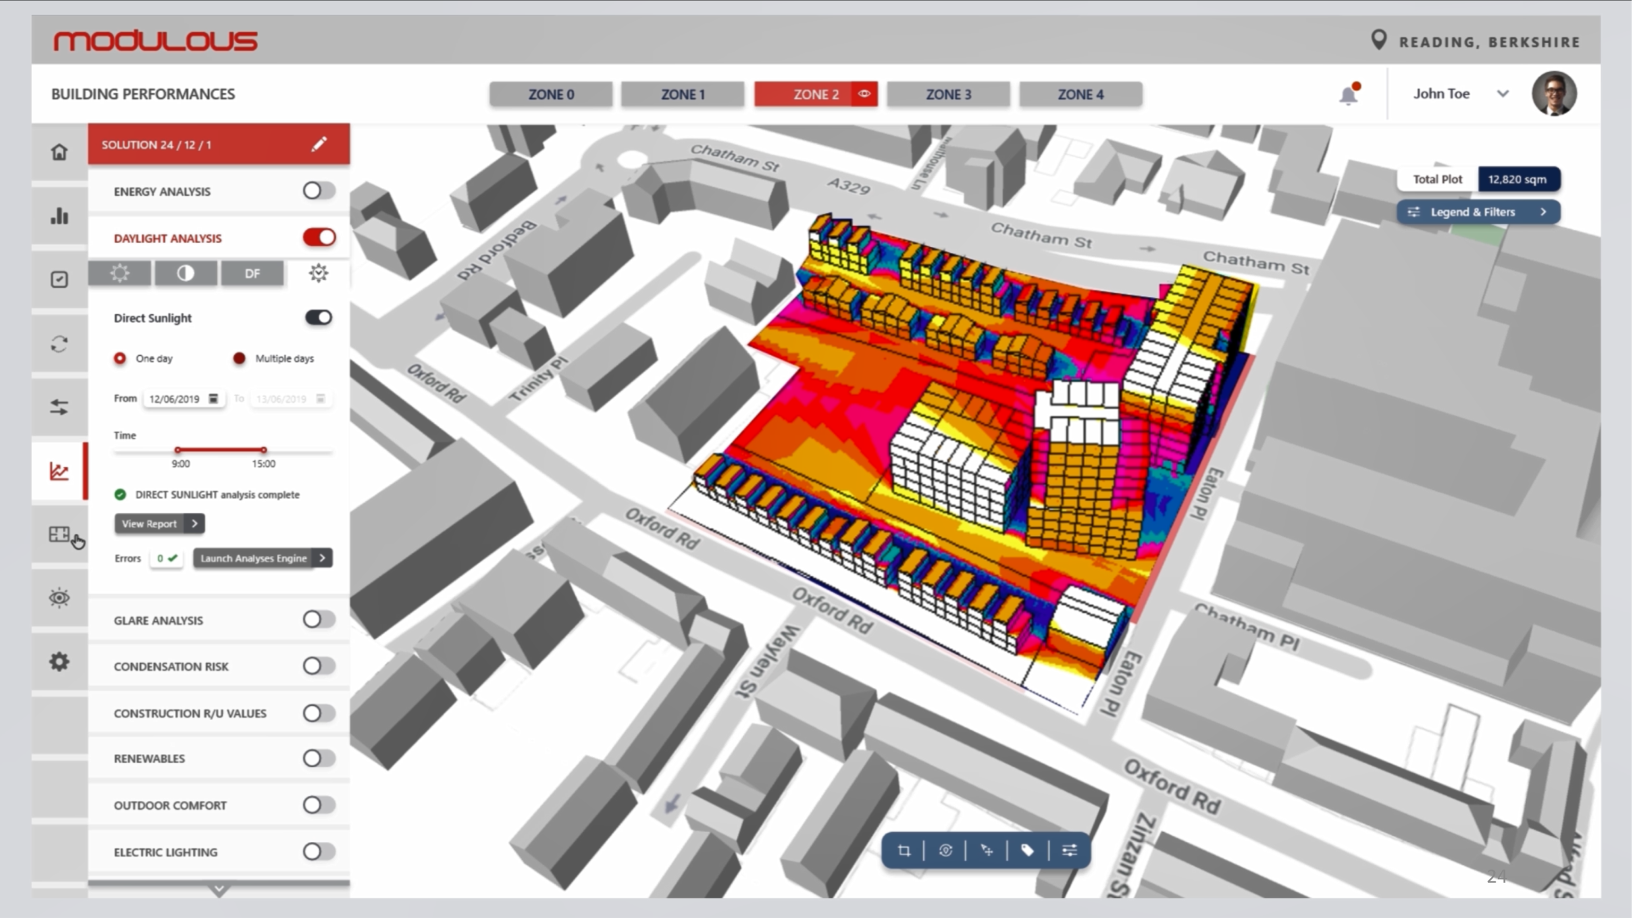The height and width of the screenshot is (918, 1632).
Task: Click the tag icon in bottom toolbar
Action: coord(1027,851)
